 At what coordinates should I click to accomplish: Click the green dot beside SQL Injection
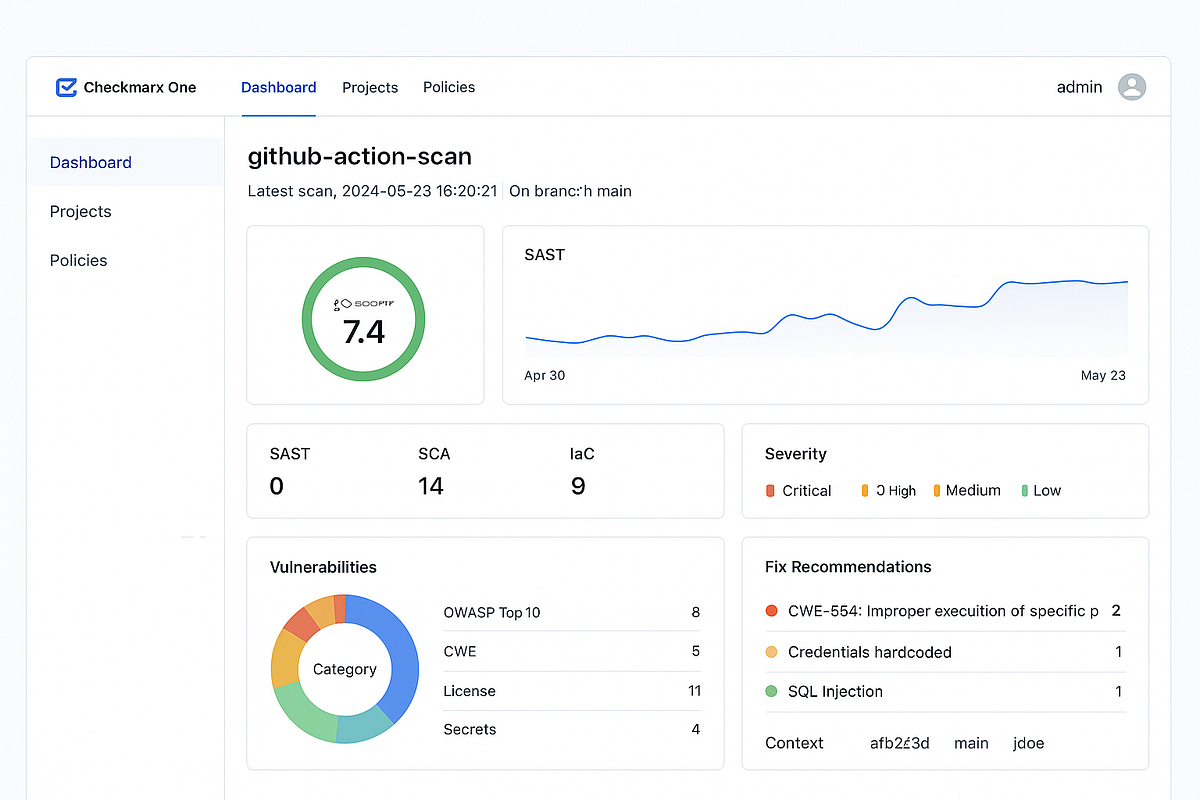771,691
